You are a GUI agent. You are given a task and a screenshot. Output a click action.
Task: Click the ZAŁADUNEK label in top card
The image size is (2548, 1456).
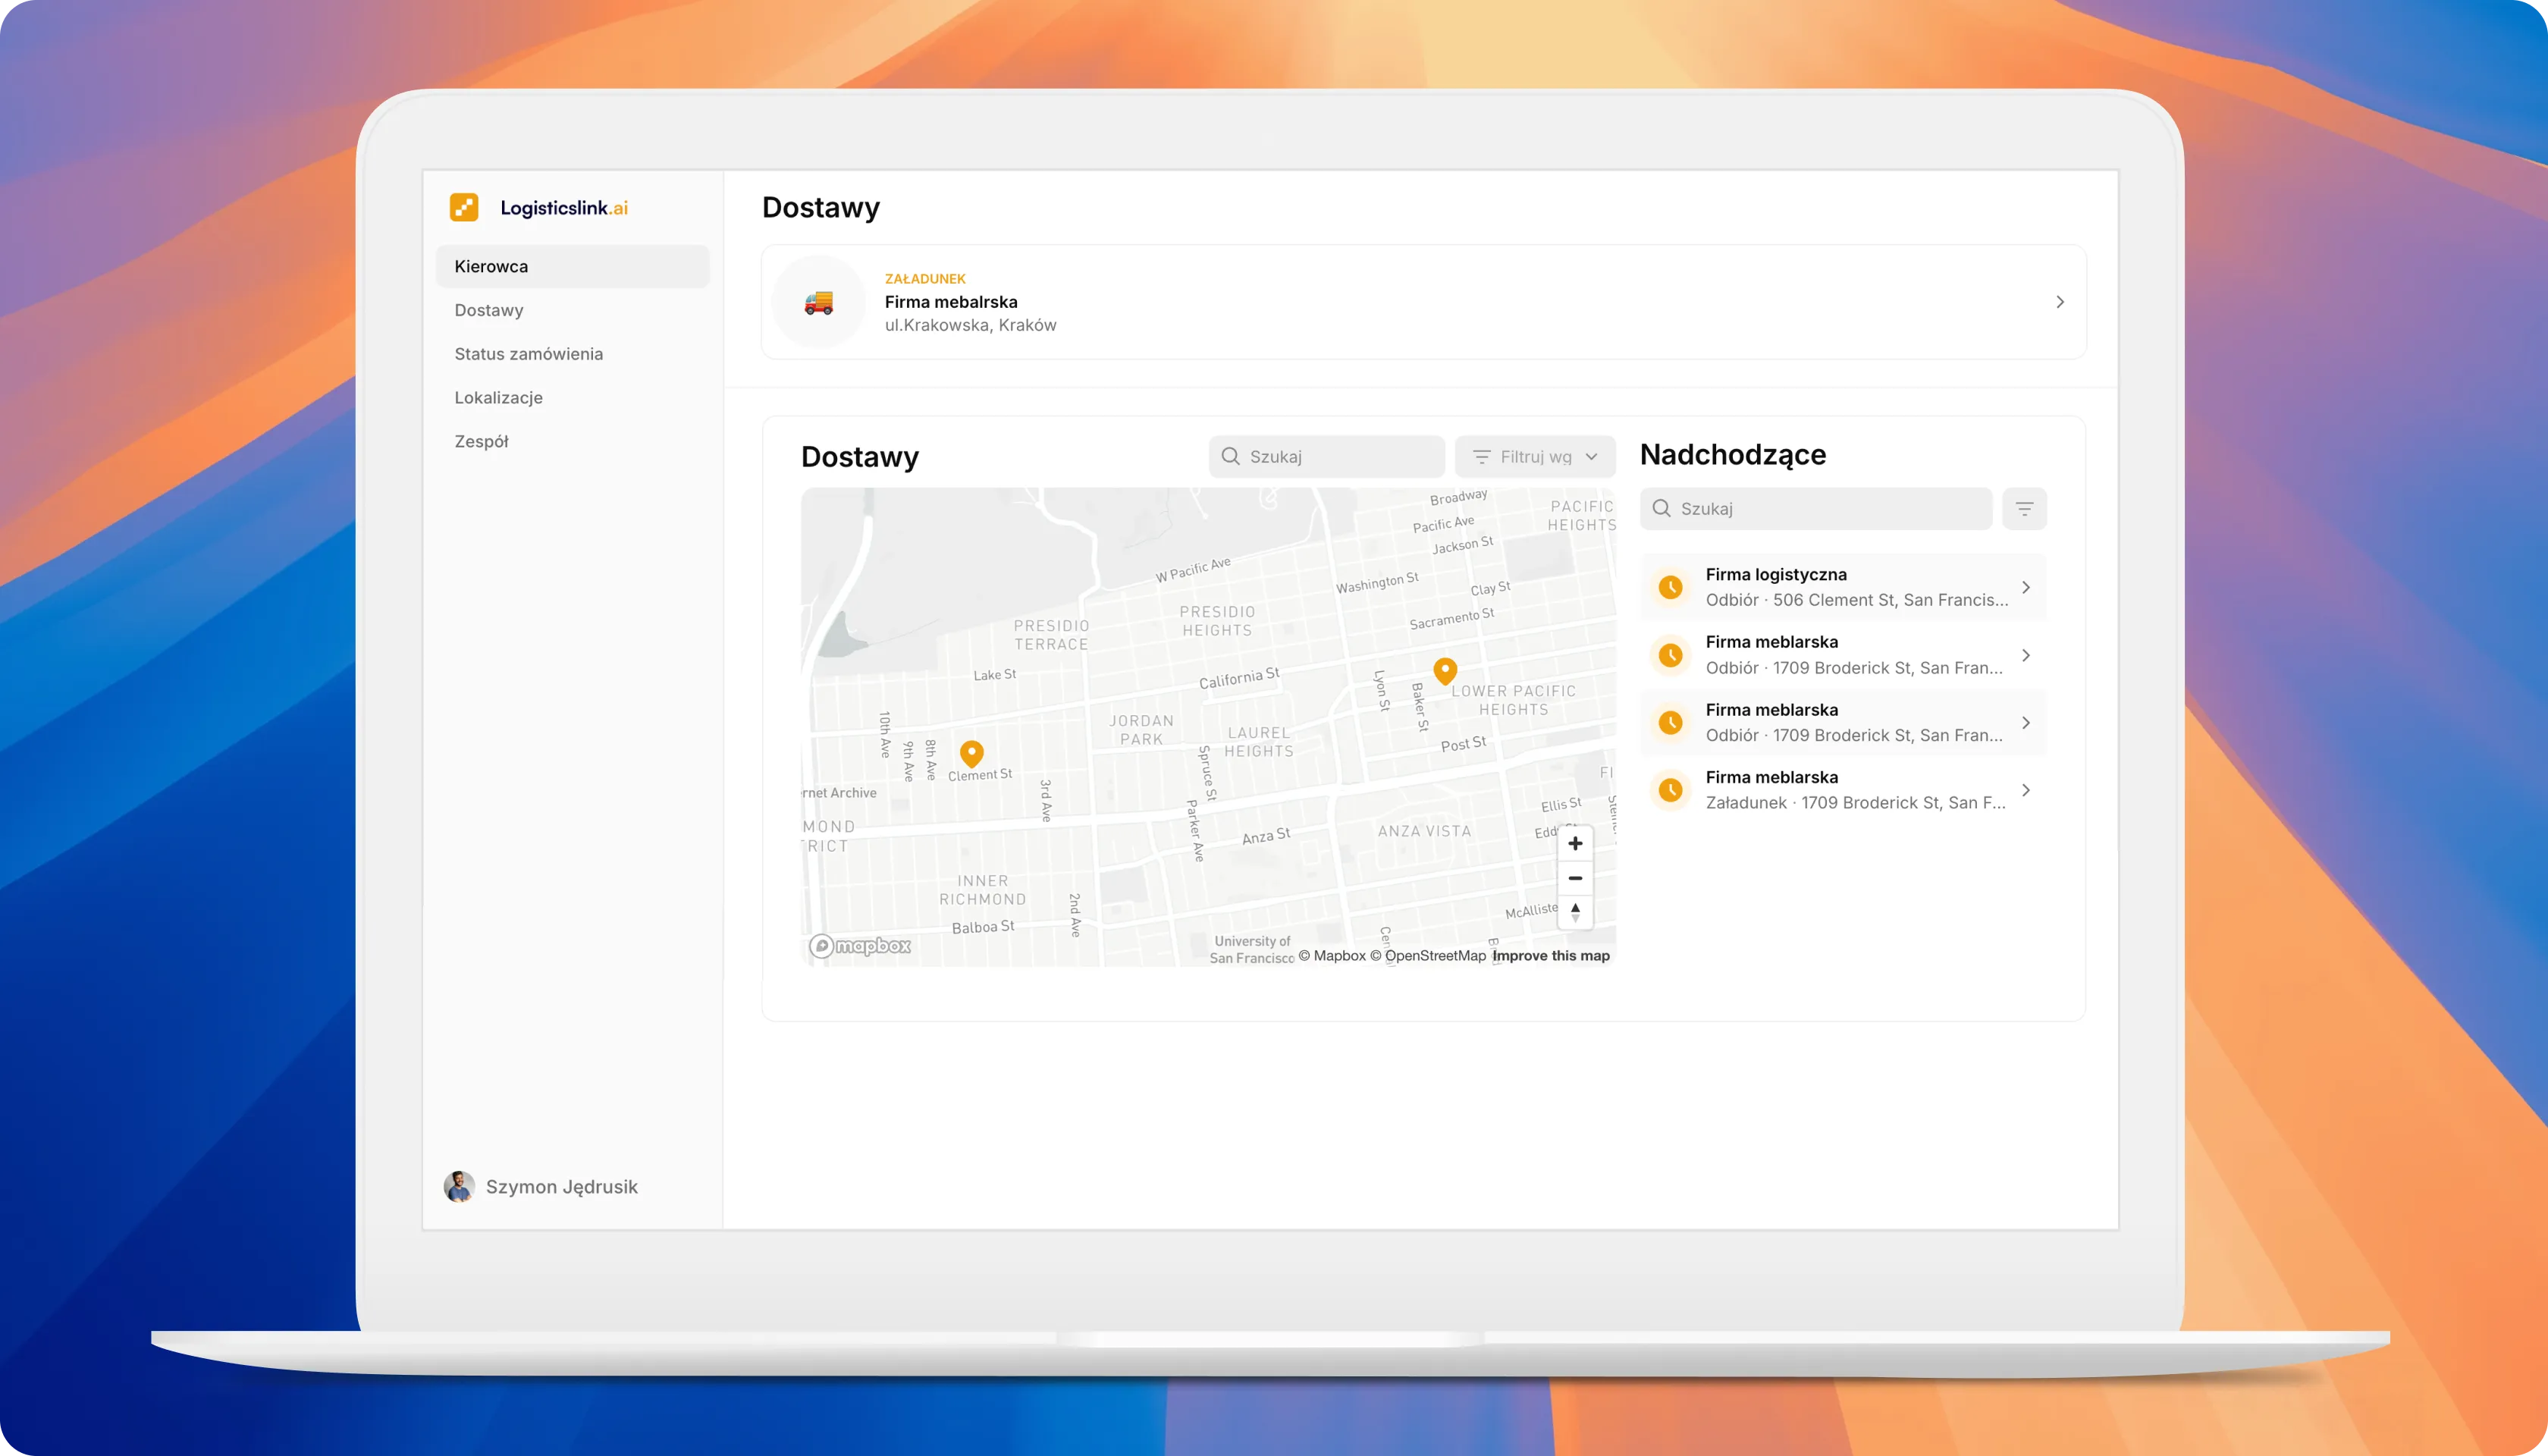point(925,279)
